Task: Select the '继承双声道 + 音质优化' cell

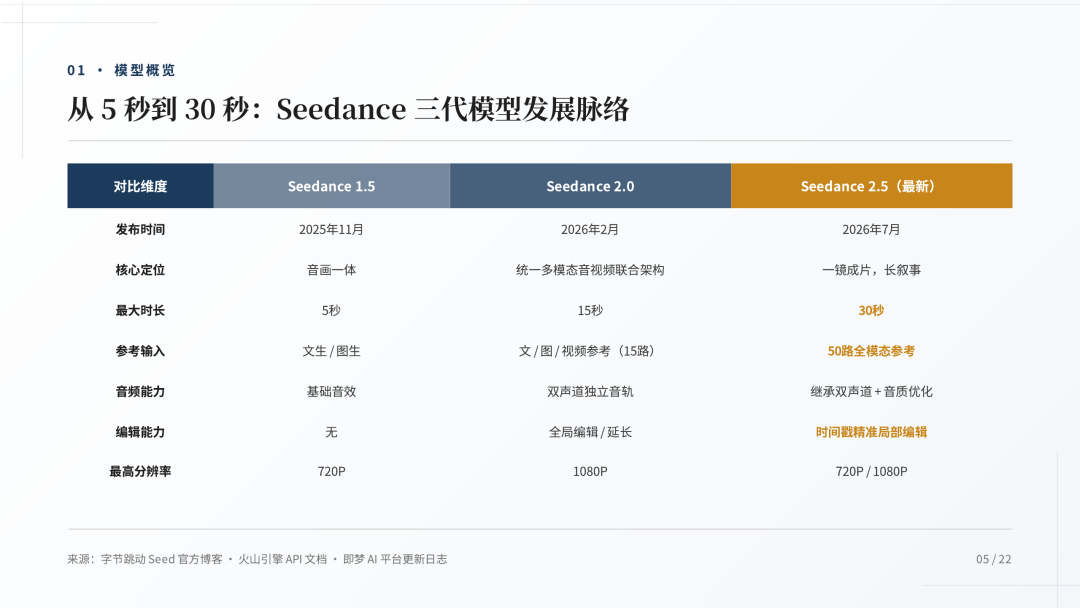Action: 871,392
